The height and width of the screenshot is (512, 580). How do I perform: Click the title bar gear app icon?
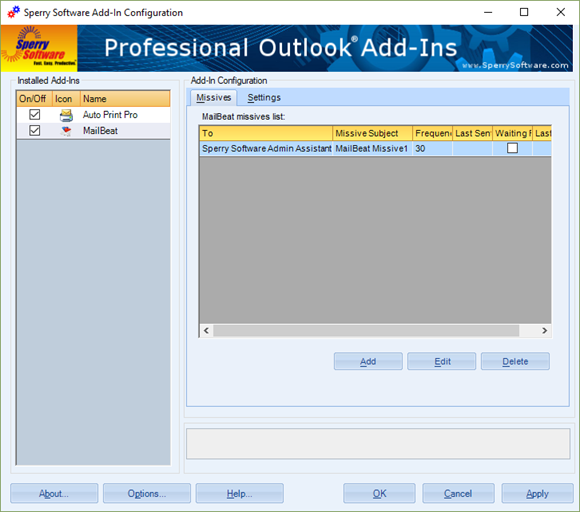coord(14,12)
